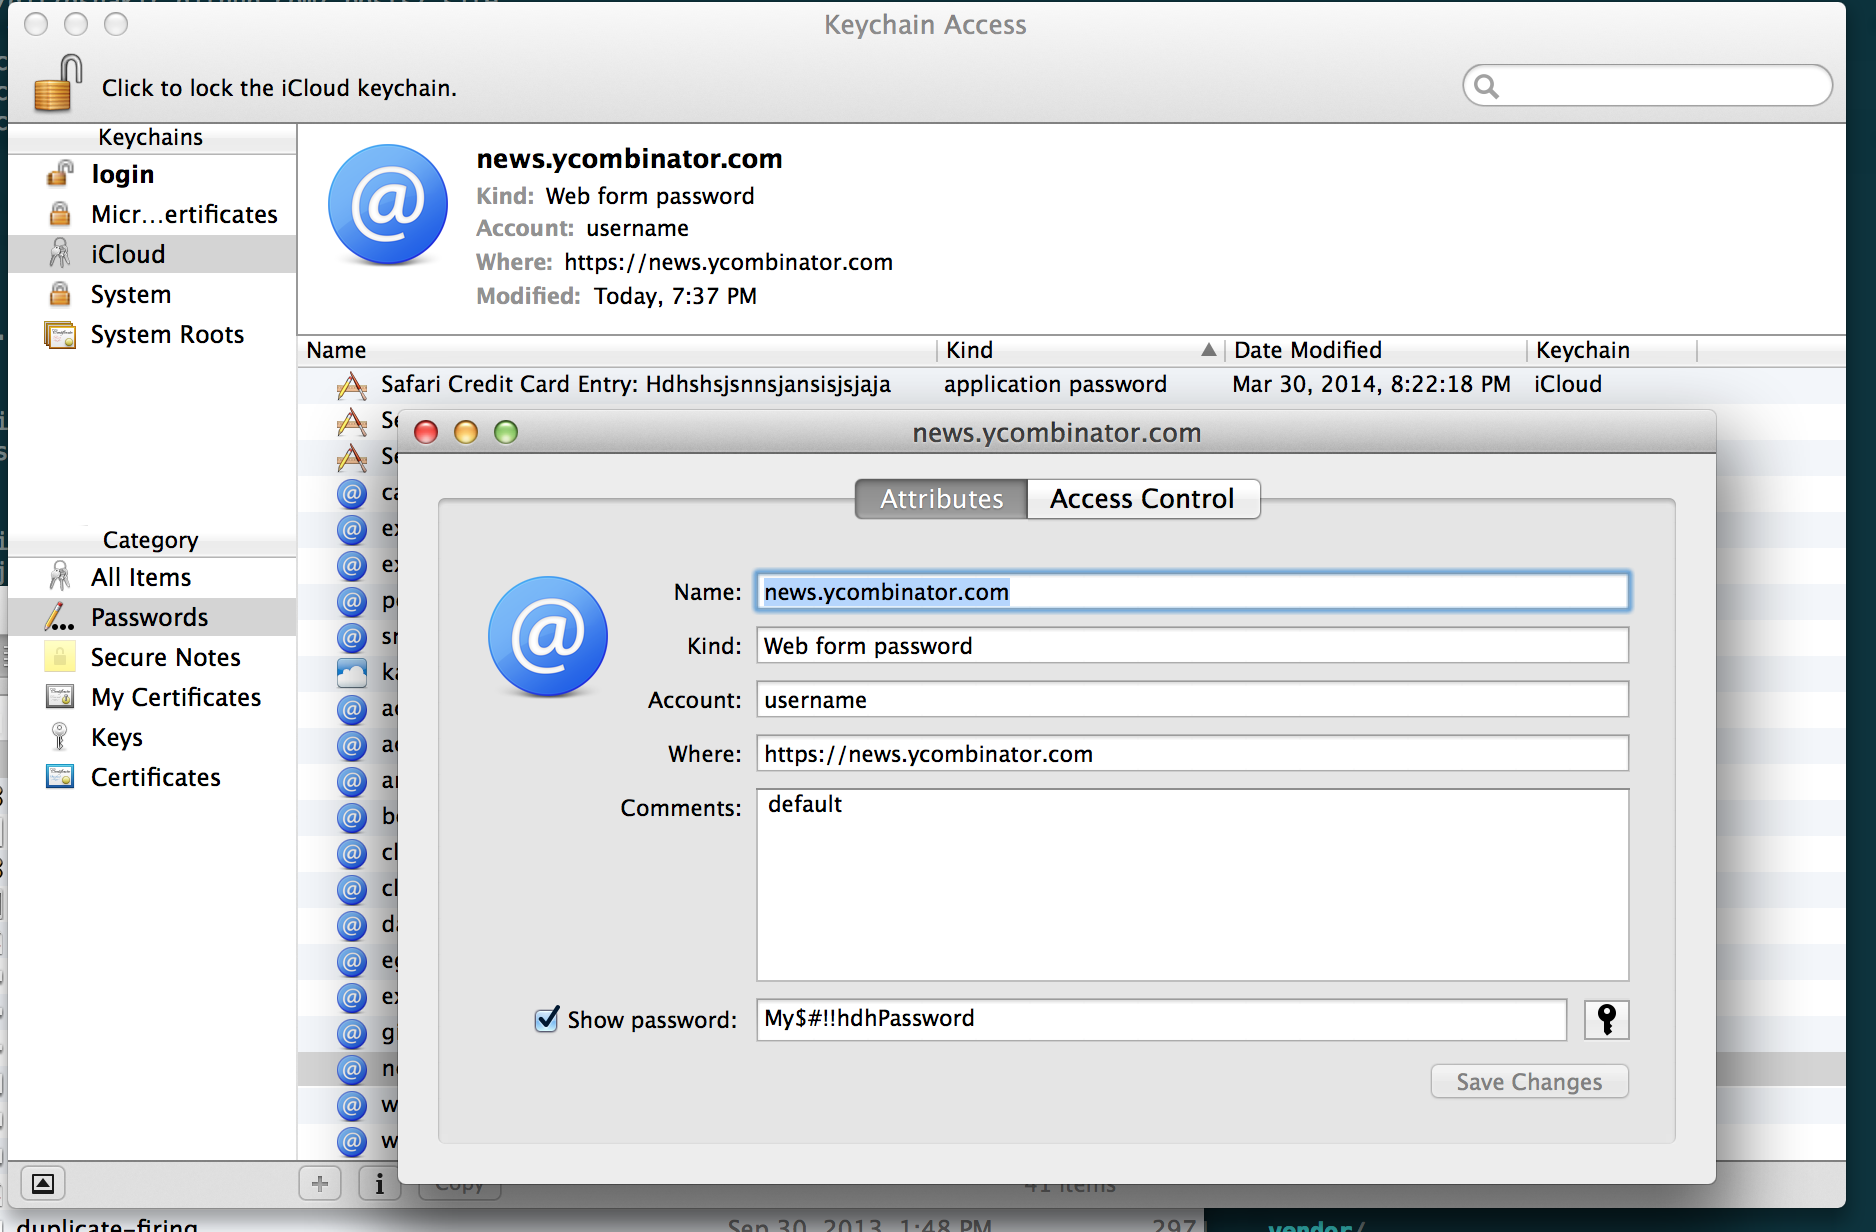Click the My Certificates icon
The height and width of the screenshot is (1232, 1876).
click(x=60, y=697)
